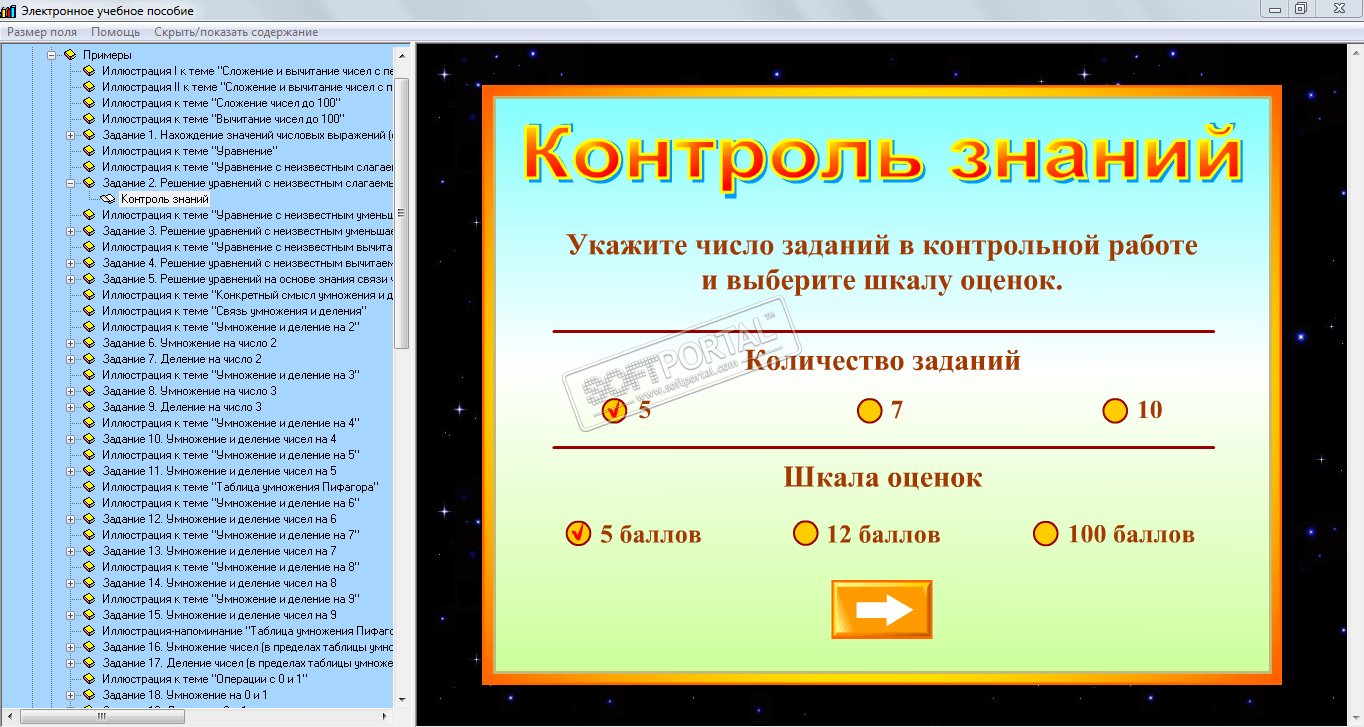
Task: Select "Задание 9. Деление на число 3"
Action: tap(182, 407)
